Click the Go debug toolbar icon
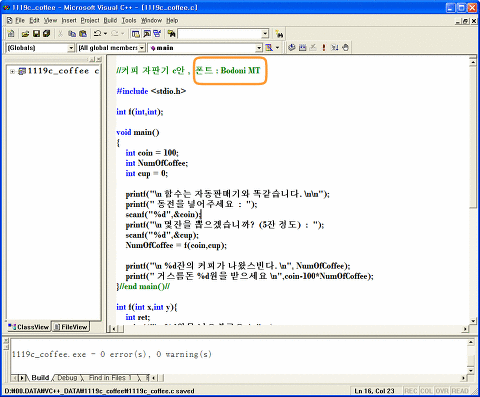The height and width of the screenshot is (397, 480). coord(335,48)
